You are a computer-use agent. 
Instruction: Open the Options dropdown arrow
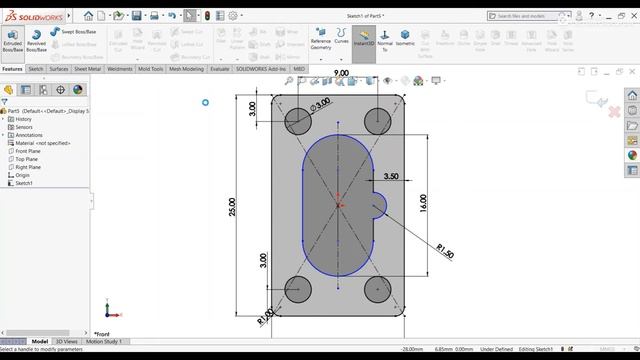pyautogui.click(x=242, y=16)
